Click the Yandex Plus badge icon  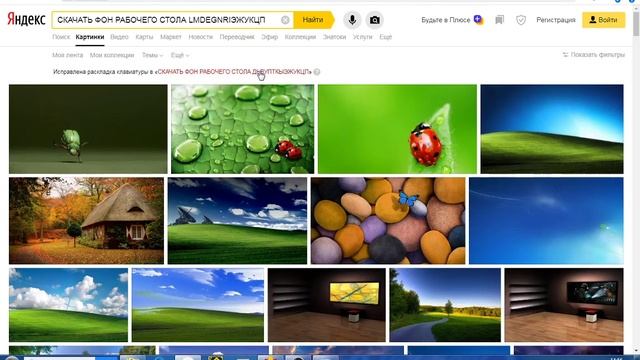pos(478,20)
